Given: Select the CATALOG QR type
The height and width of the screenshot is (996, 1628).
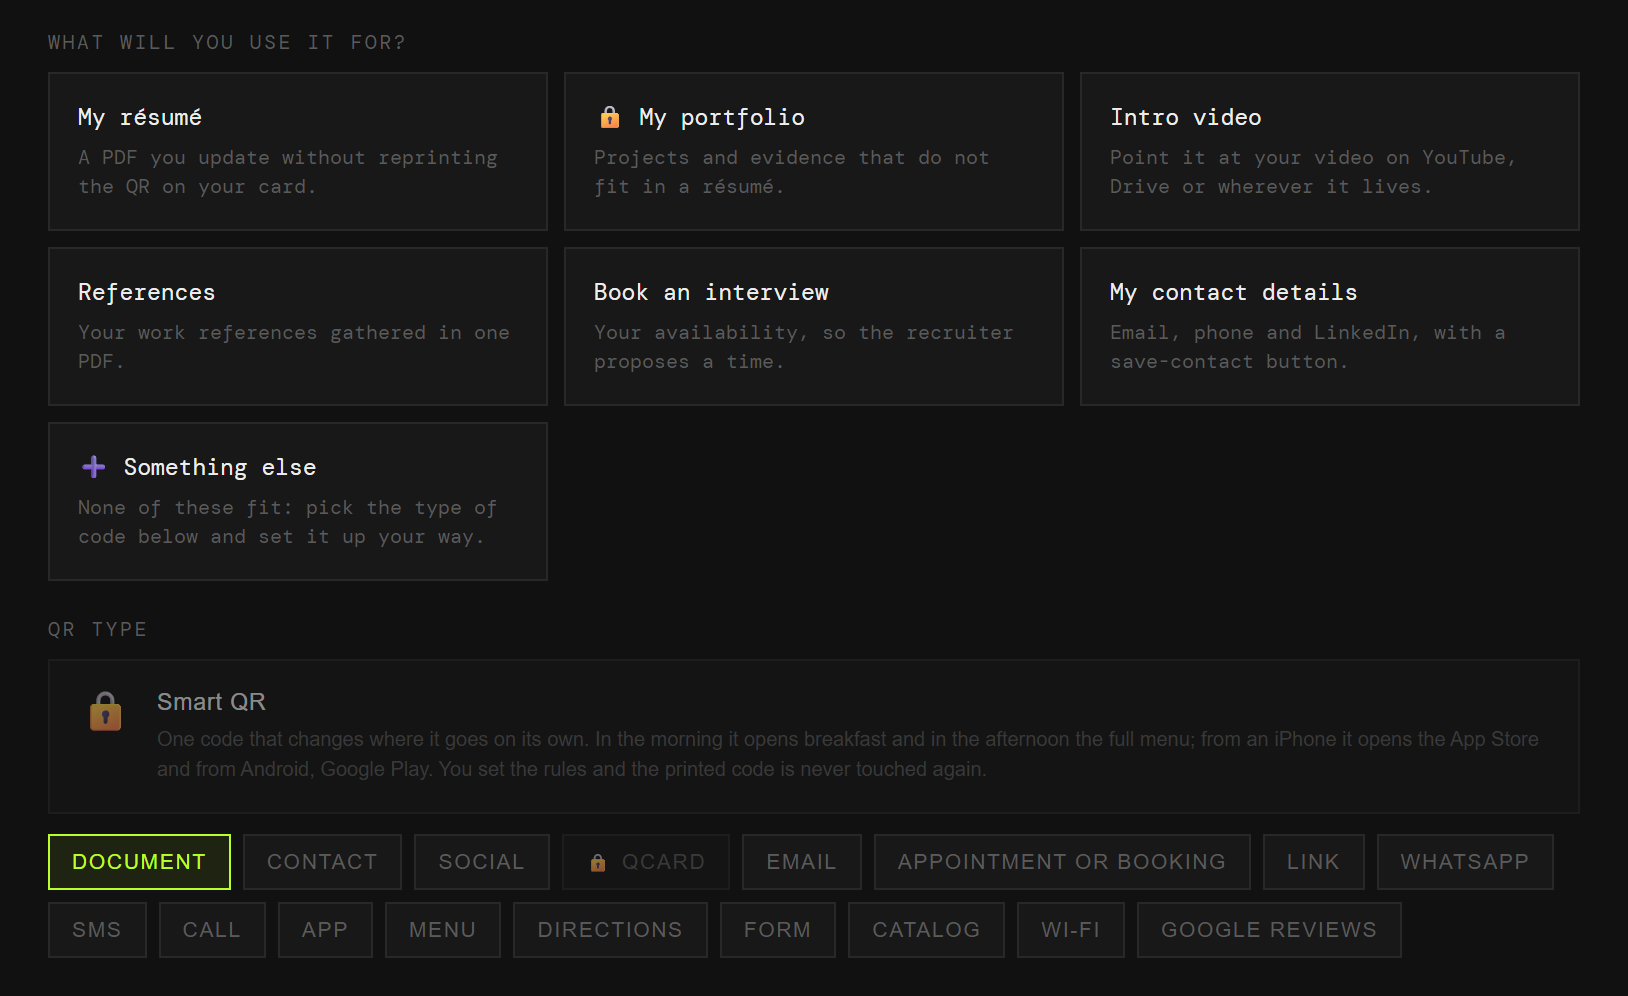Looking at the screenshot, I should click(926, 930).
